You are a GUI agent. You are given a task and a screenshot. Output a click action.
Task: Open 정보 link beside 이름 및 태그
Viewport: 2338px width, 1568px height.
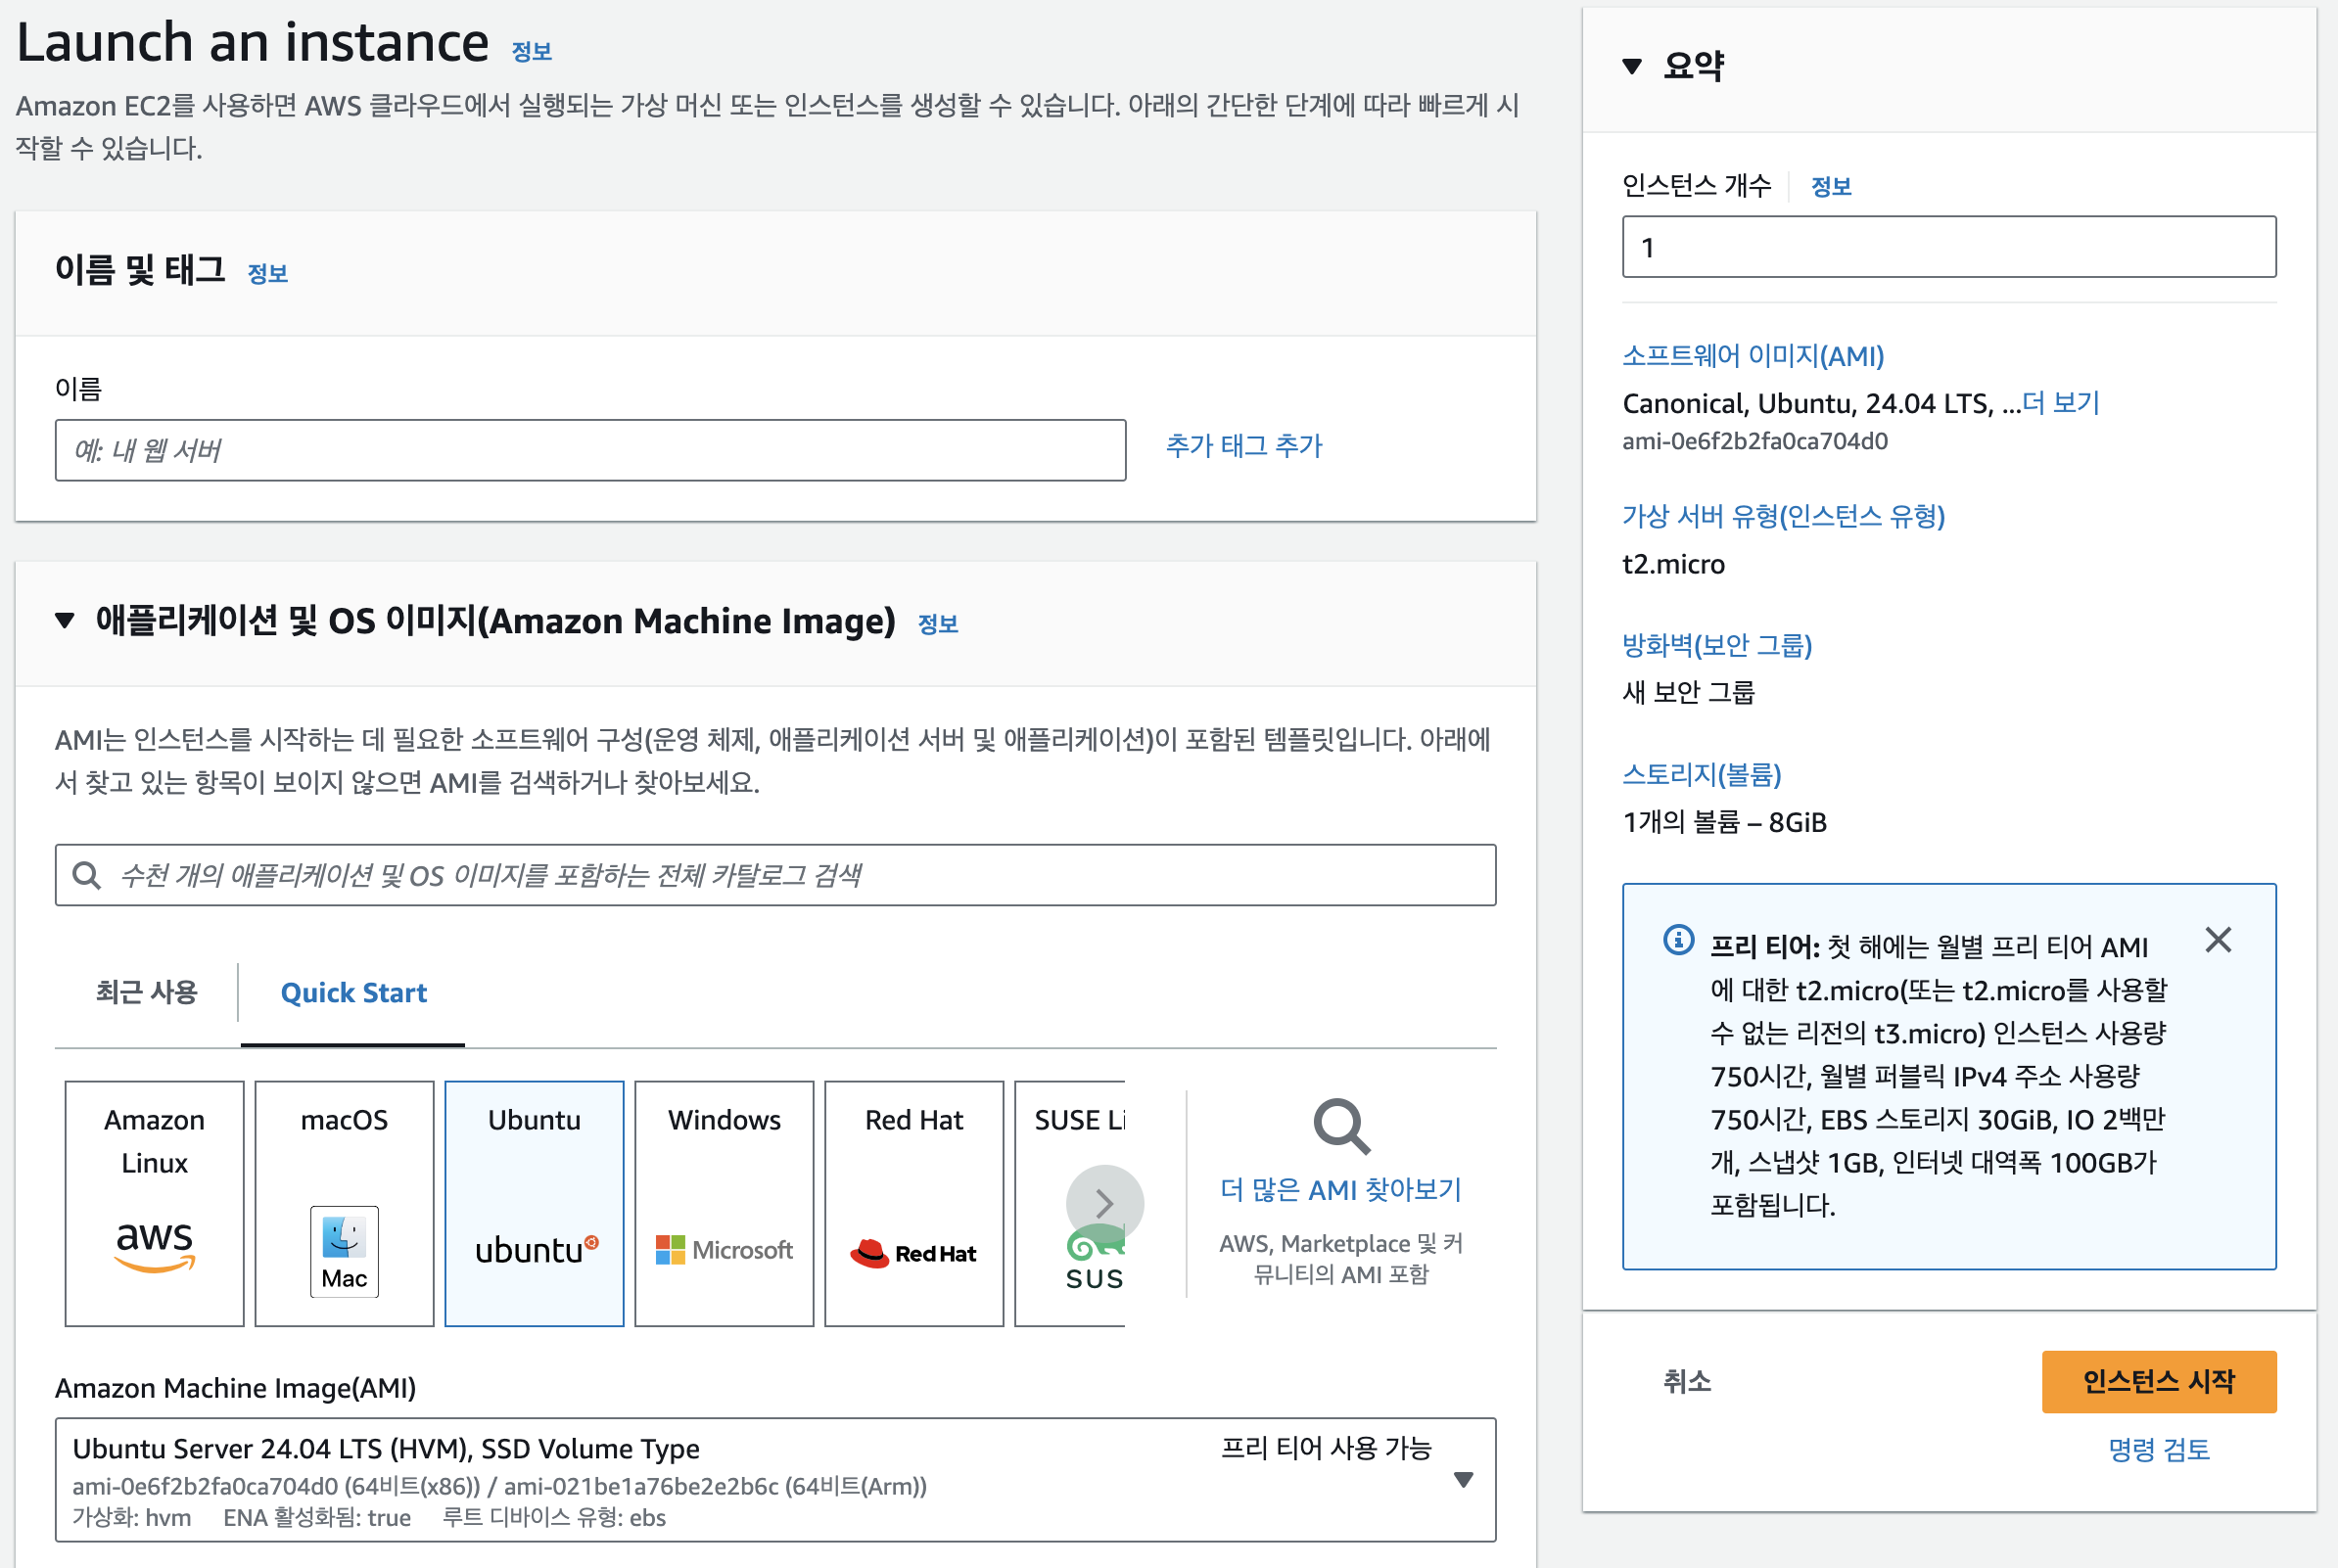[268, 273]
